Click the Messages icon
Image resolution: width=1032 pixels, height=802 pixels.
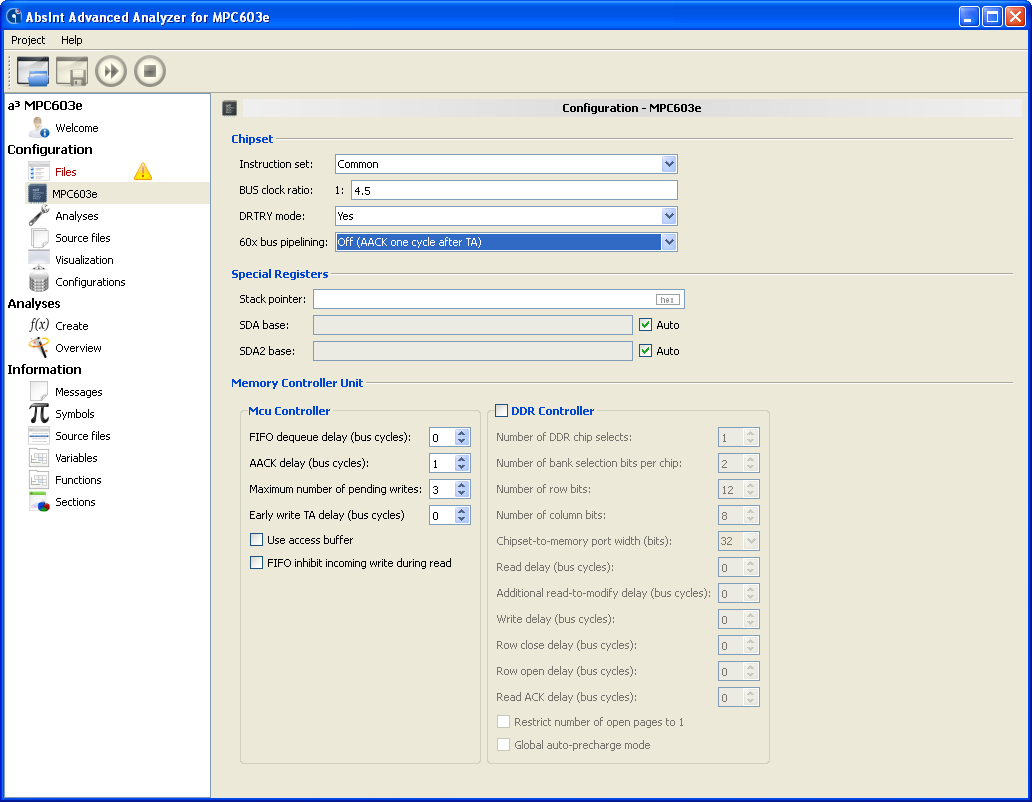coord(39,391)
